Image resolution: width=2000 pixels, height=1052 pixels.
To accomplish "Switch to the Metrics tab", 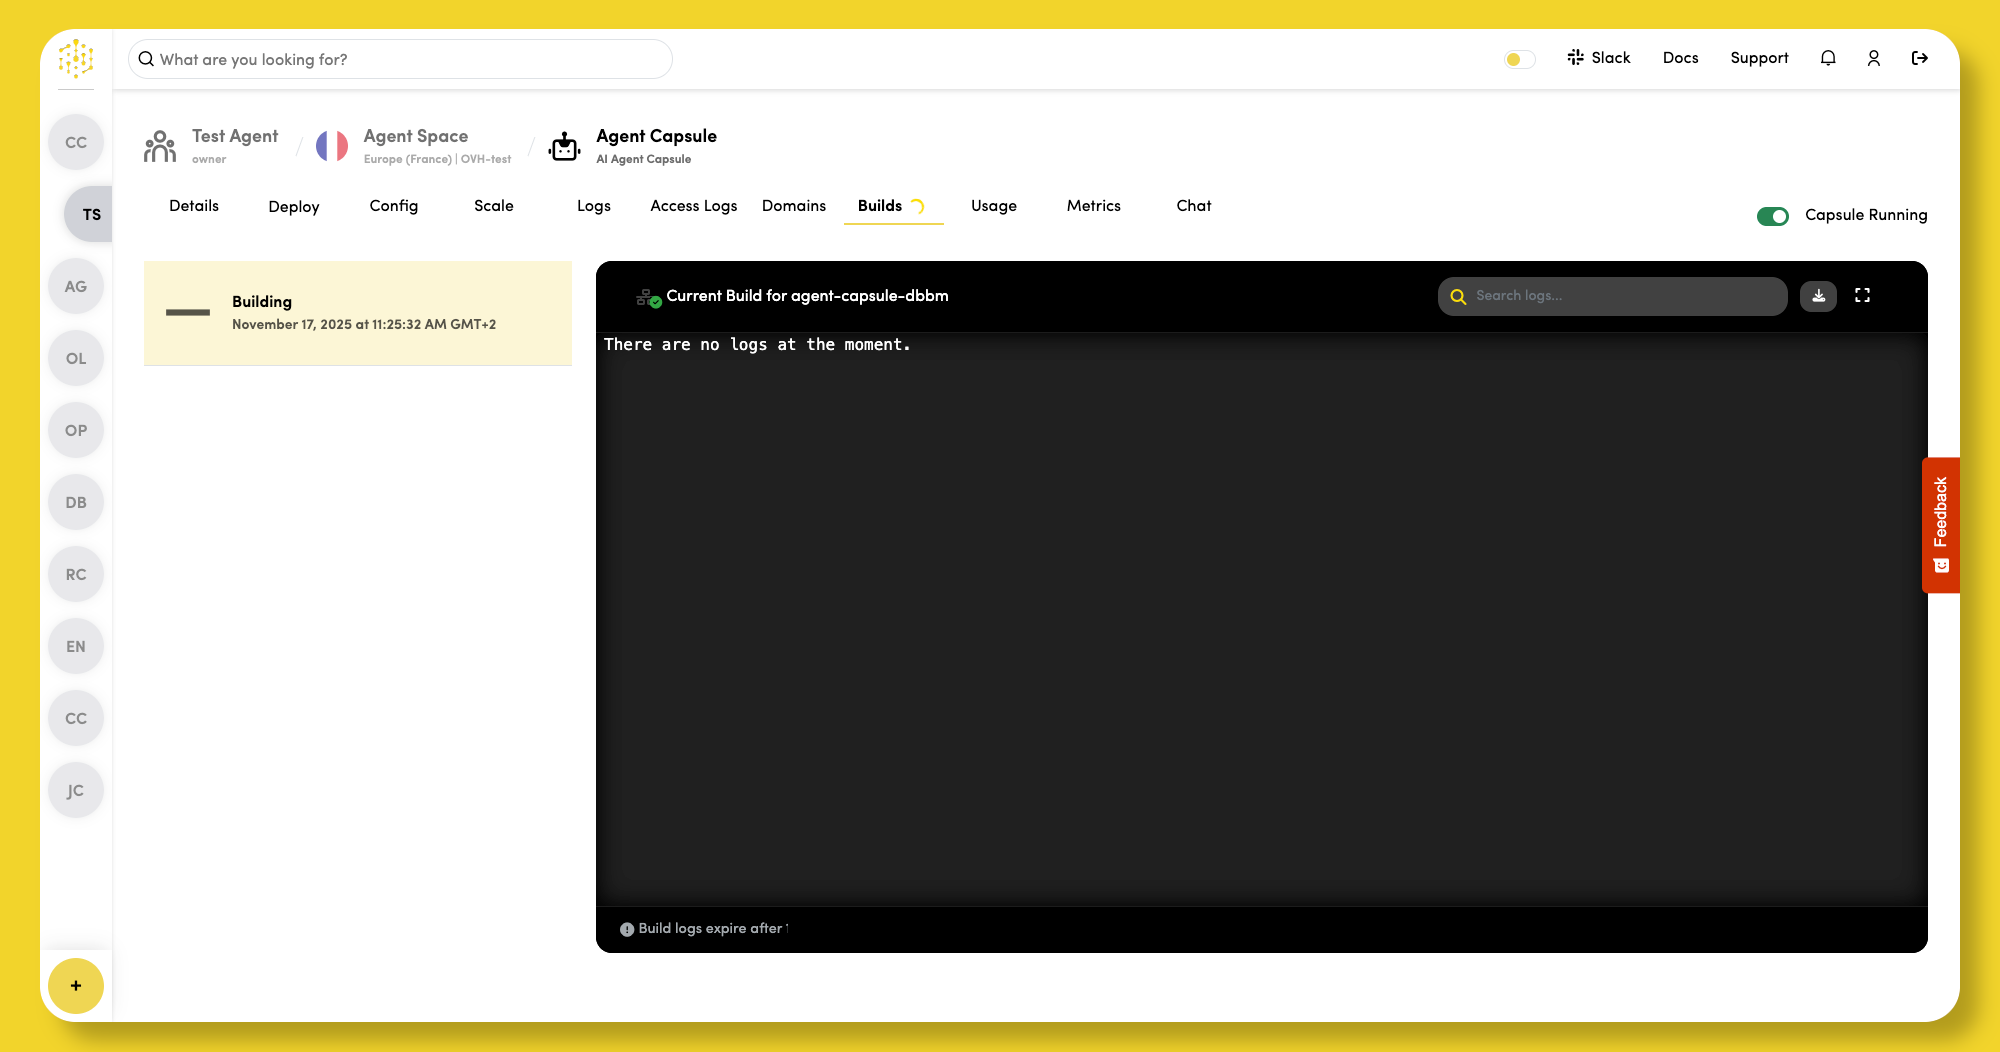I will click(x=1093, y=206).
